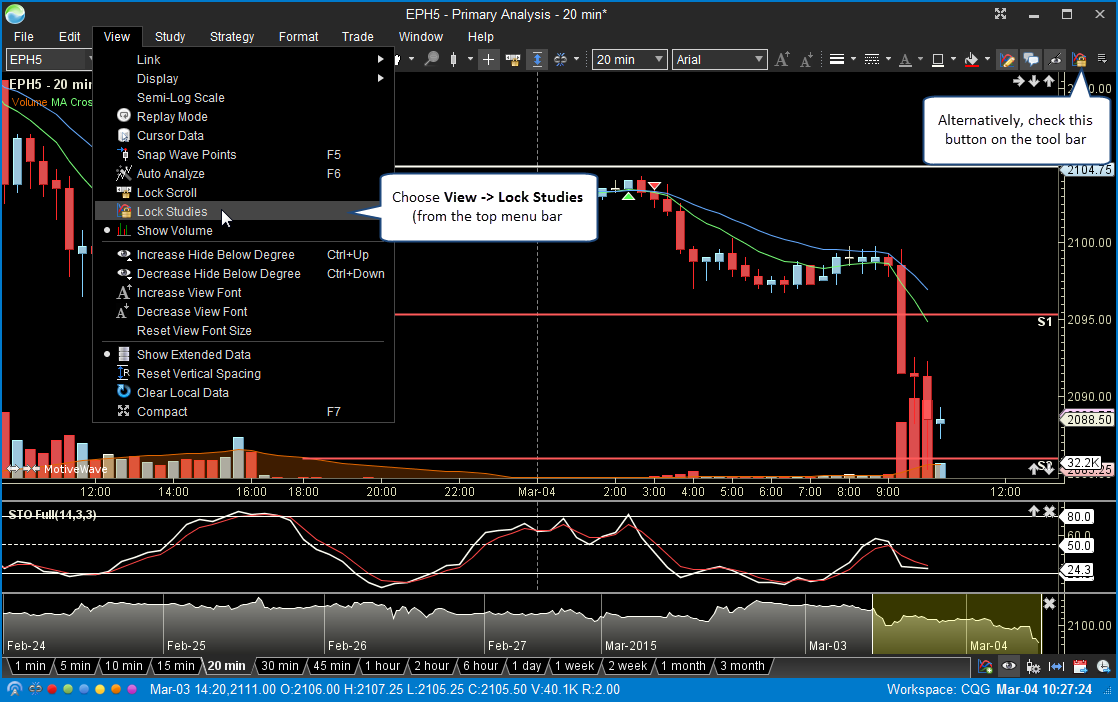Click the add study icon at bottom right
Viewport: 1118px width, 702px height.
click(x=985, y=666)
